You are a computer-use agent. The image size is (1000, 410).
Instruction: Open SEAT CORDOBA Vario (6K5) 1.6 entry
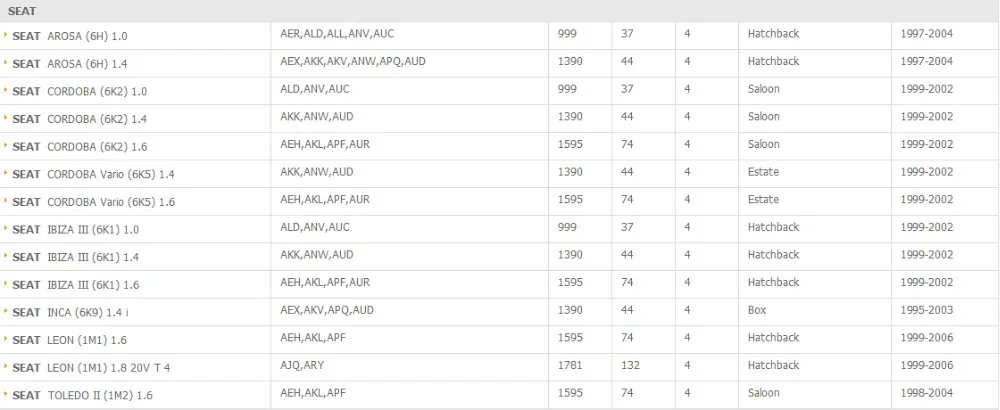click(94, 202)
